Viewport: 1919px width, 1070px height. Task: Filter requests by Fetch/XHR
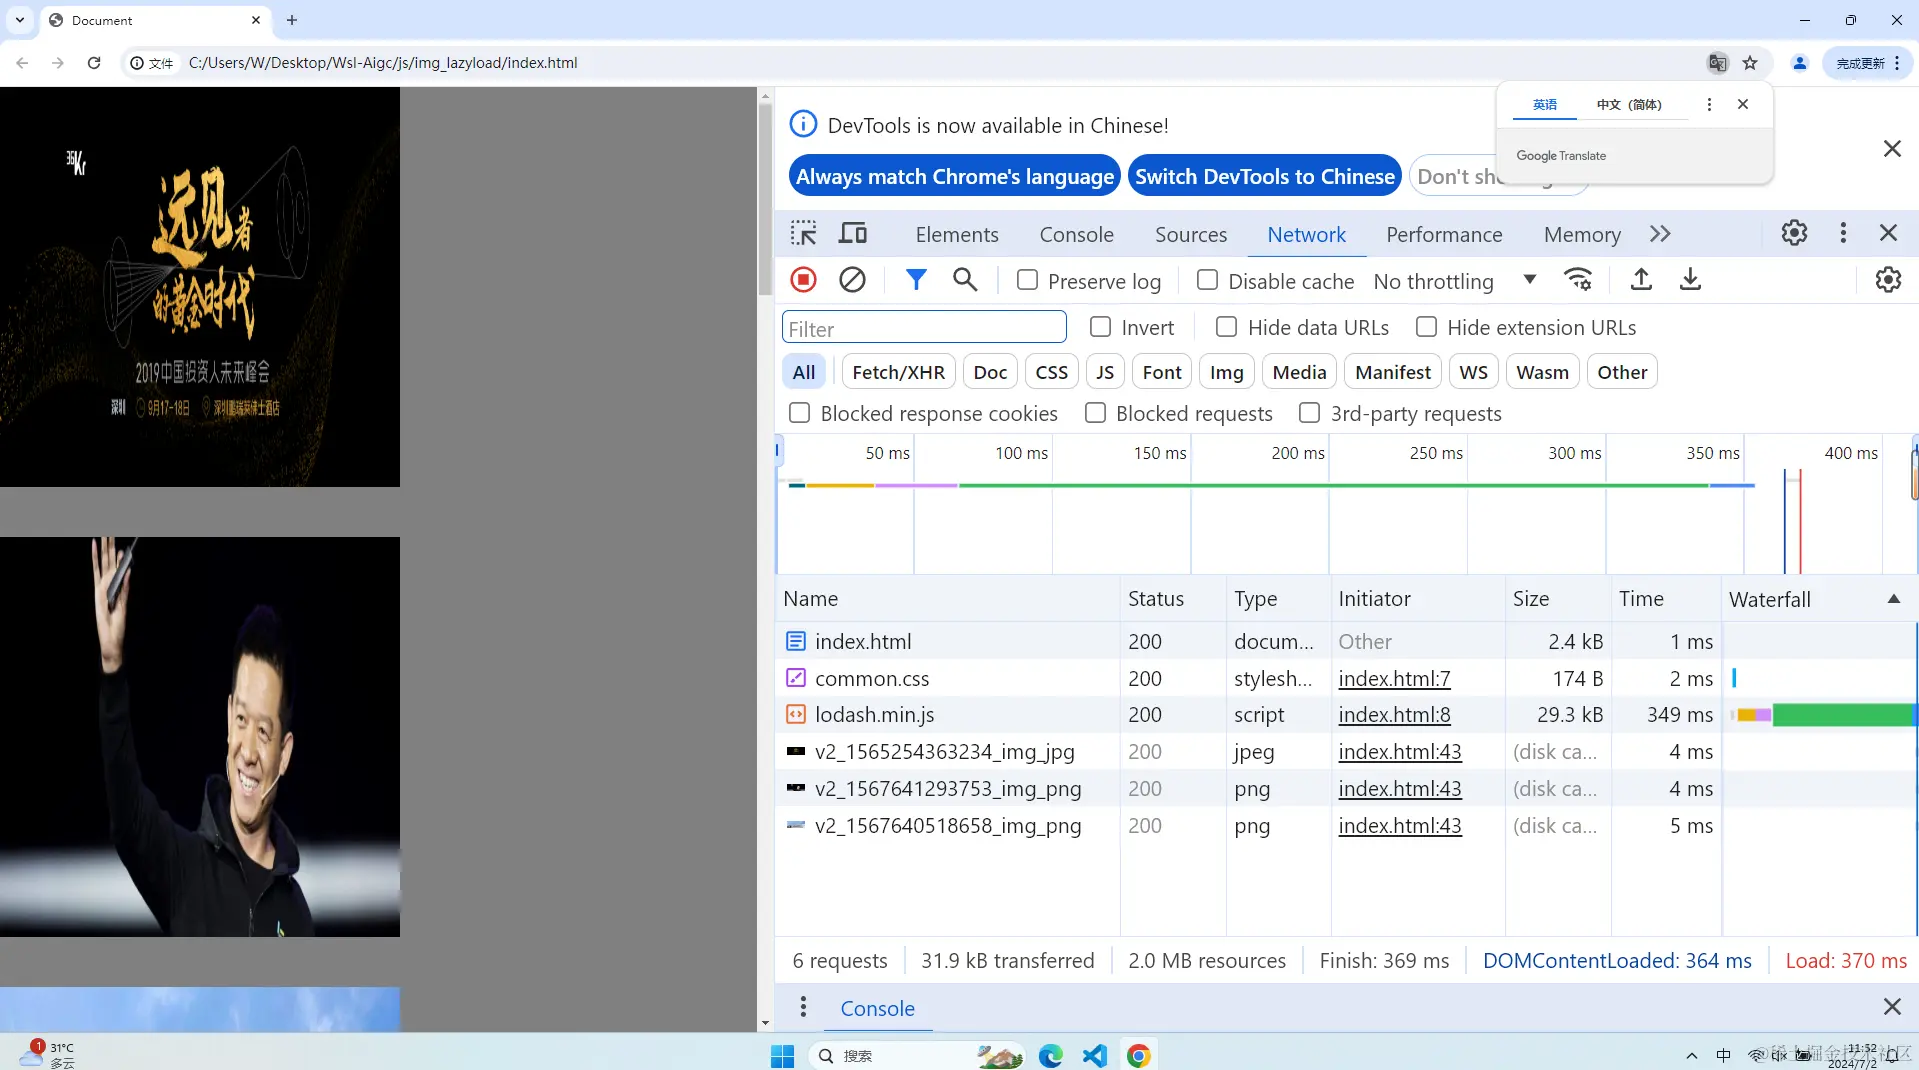pos(898,372)
